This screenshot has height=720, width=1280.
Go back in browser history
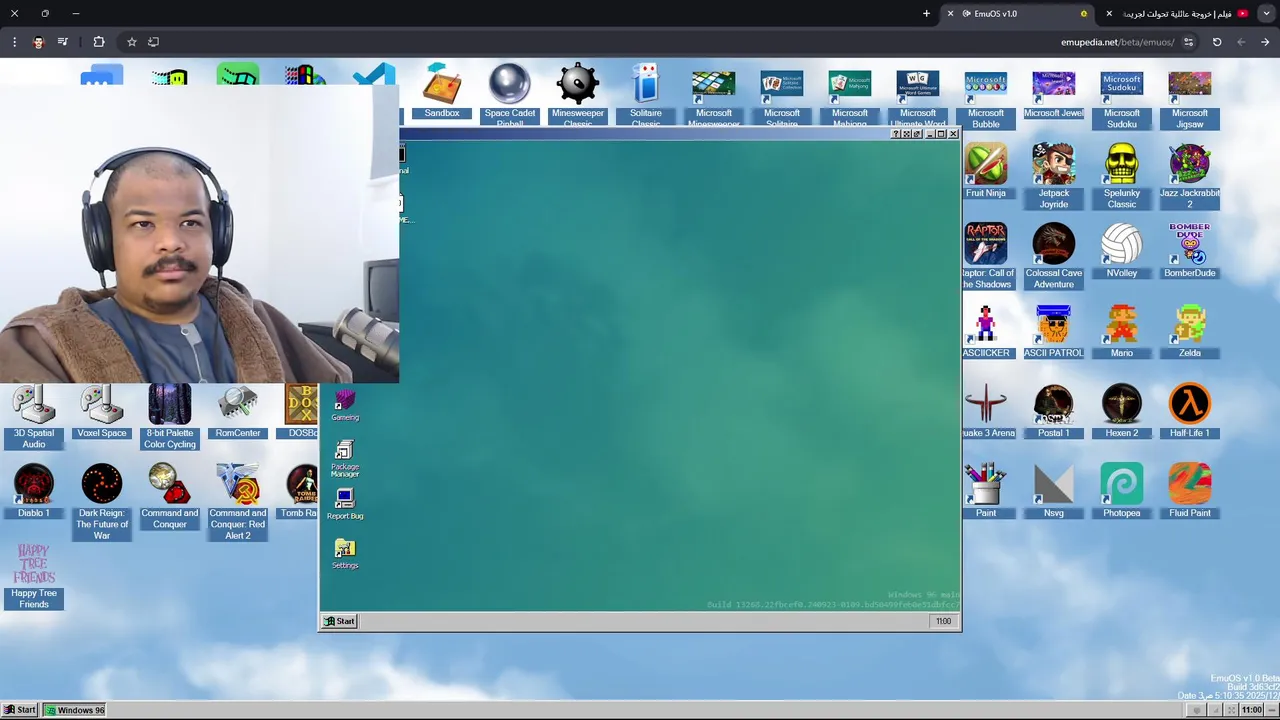pos(1265,42)
